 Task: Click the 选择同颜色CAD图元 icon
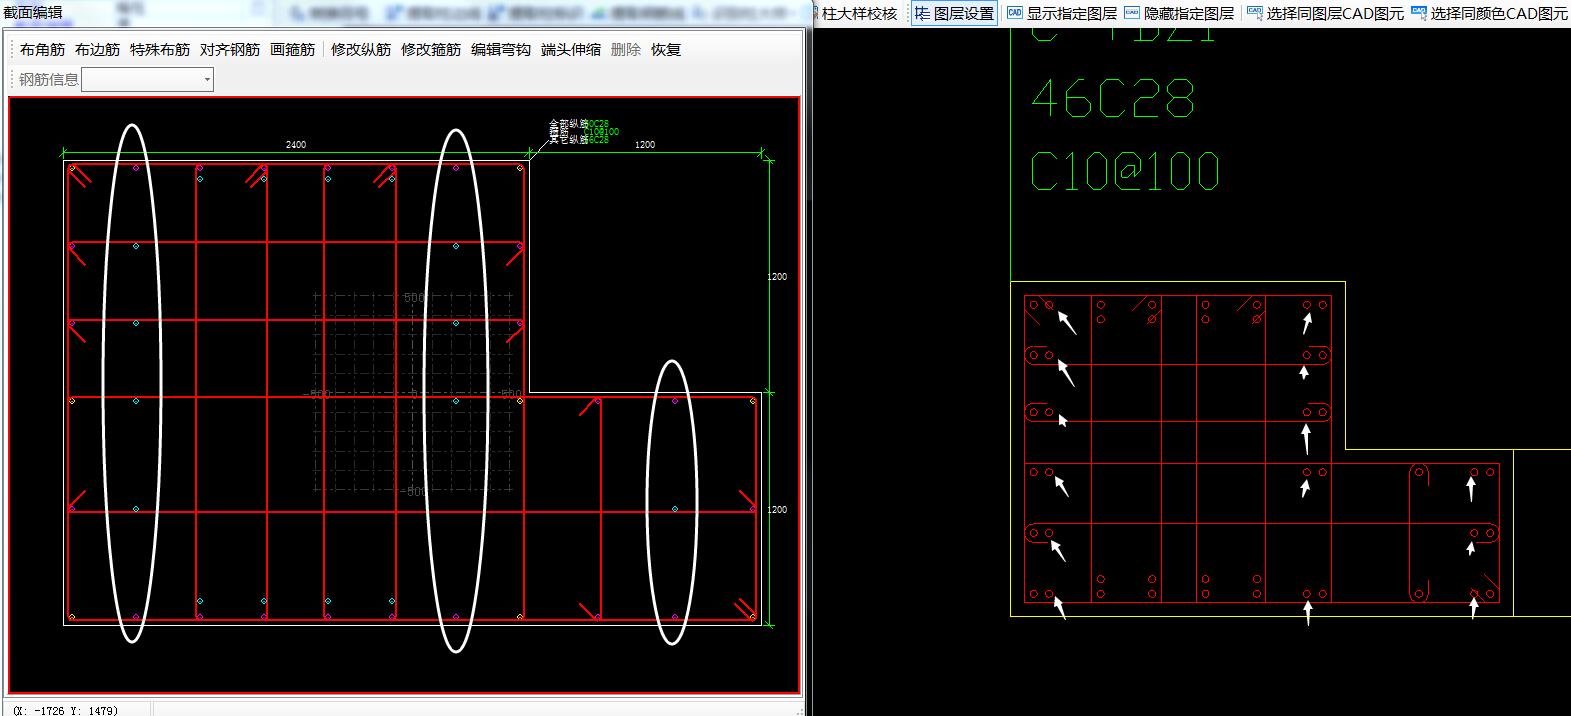[x=1418, y=13]
